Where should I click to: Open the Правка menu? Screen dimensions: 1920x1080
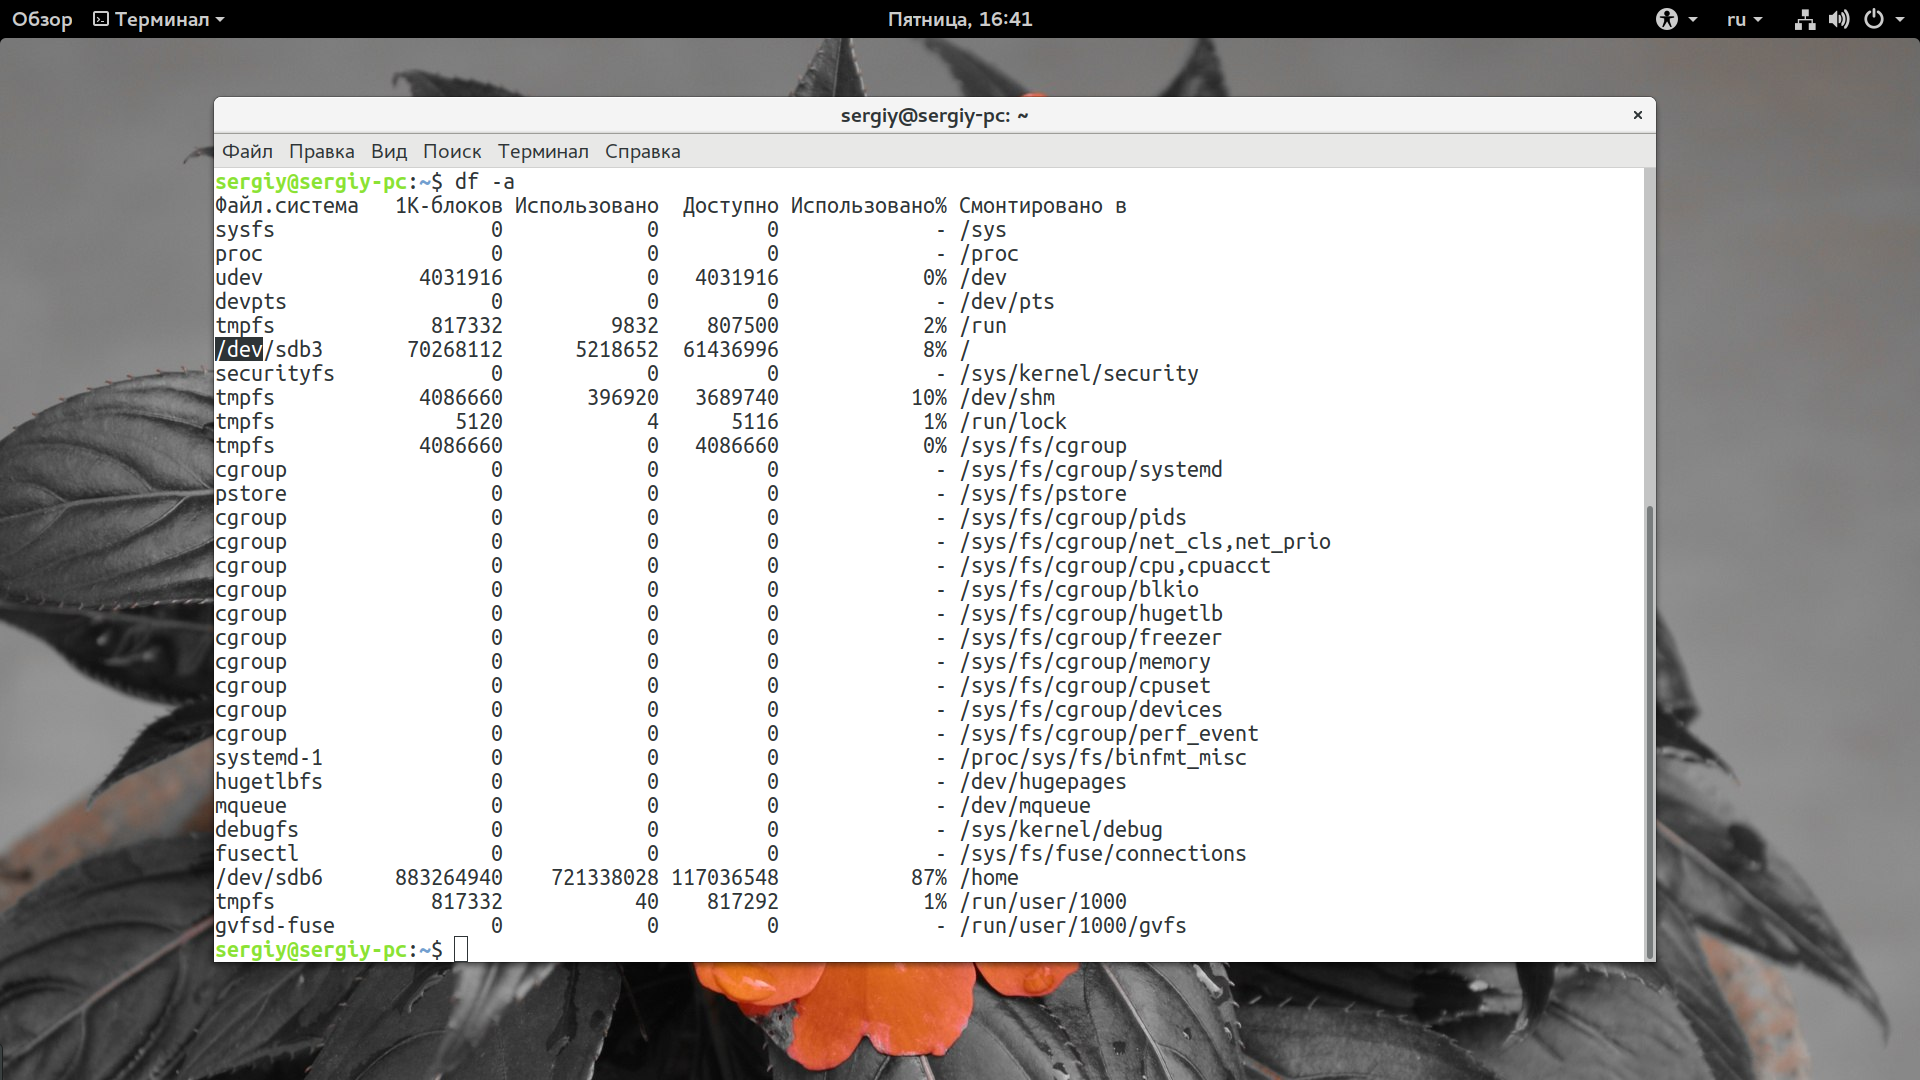click(x=321, y=151)
